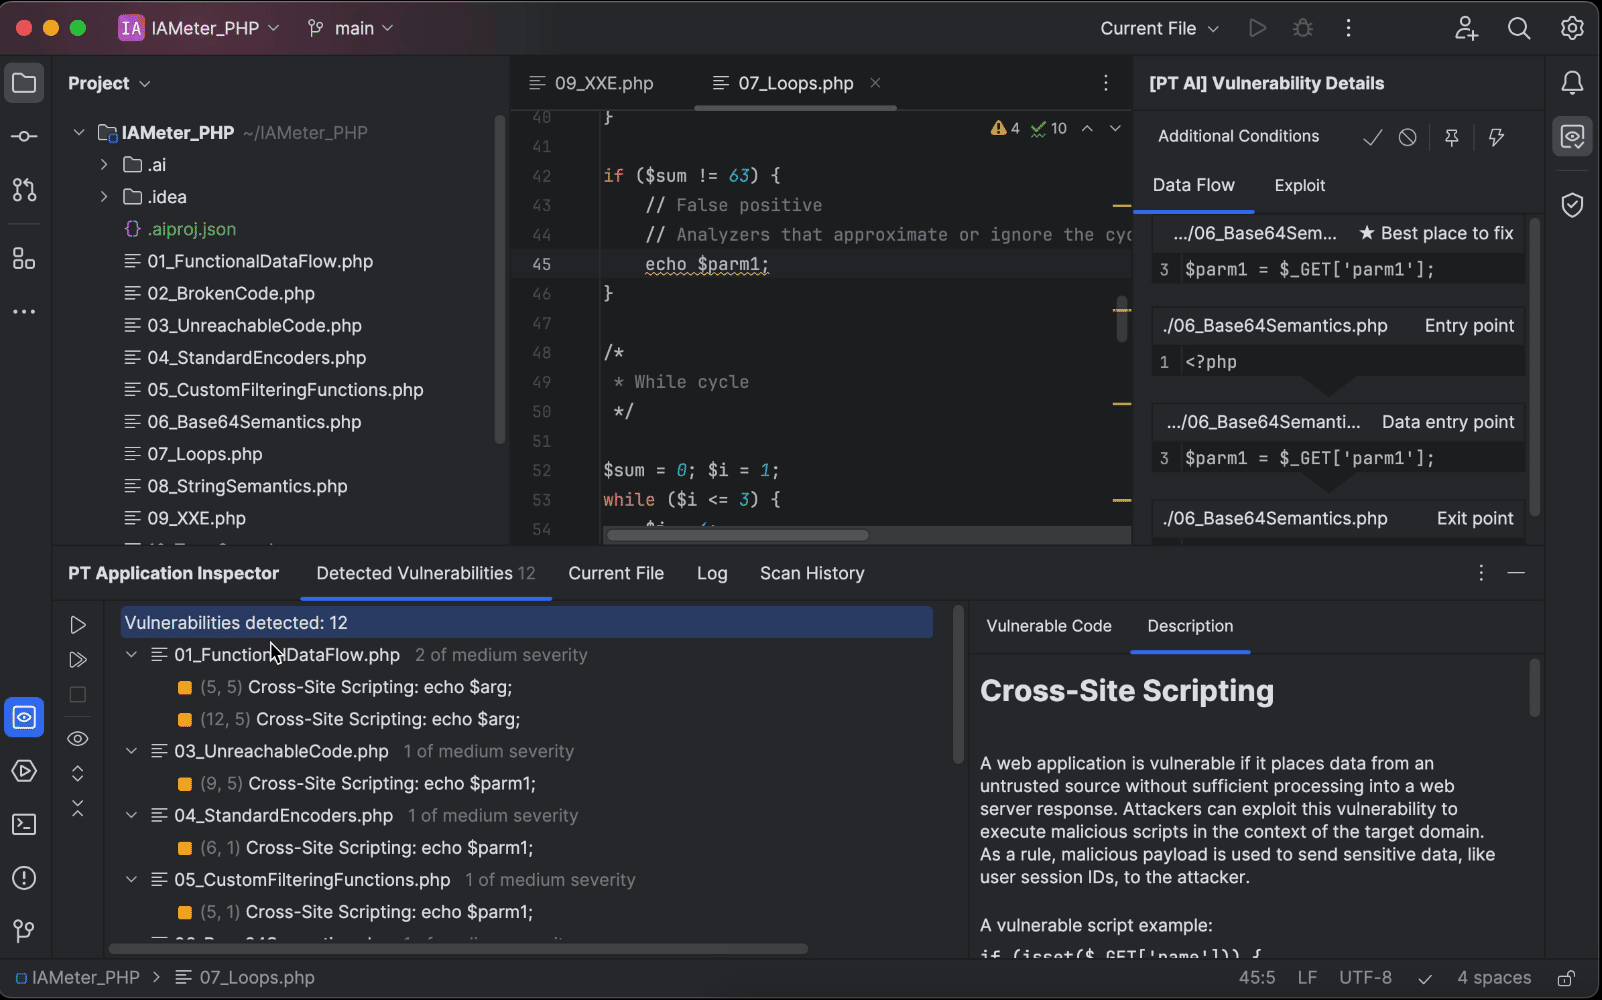The image size is (1602, 1000).
Task: Collapse the IAMeter_PHP root folder
Action: click(78, 132)
